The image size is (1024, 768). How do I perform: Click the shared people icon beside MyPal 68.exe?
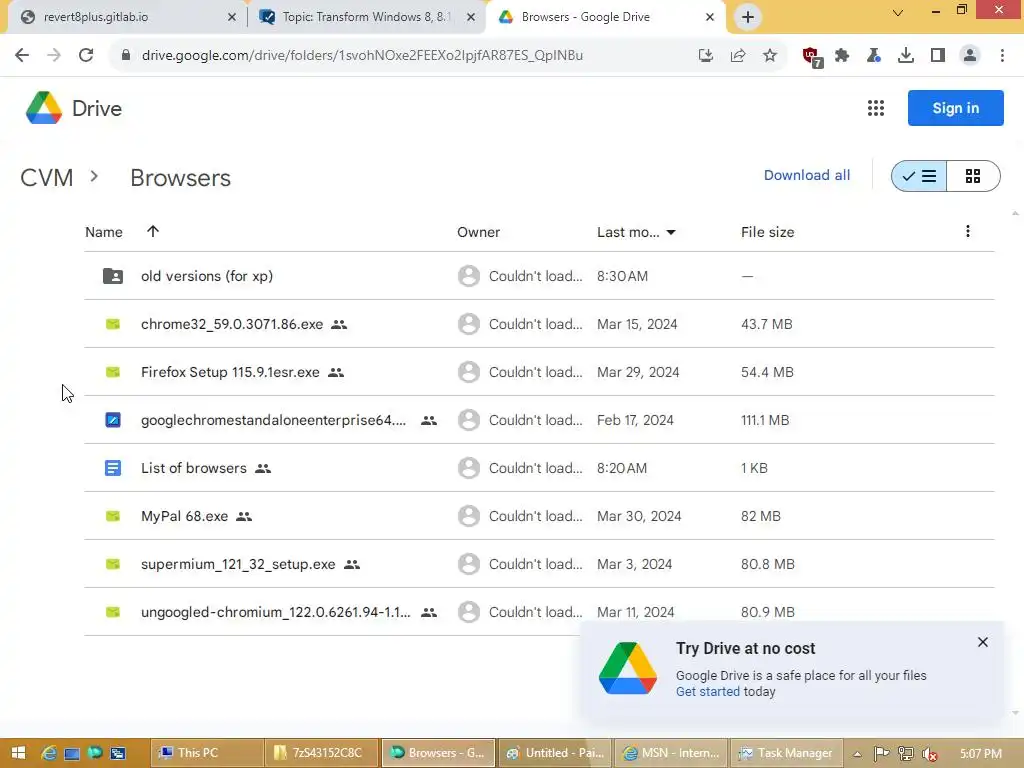pyautogui.click(x=244, y=517)
